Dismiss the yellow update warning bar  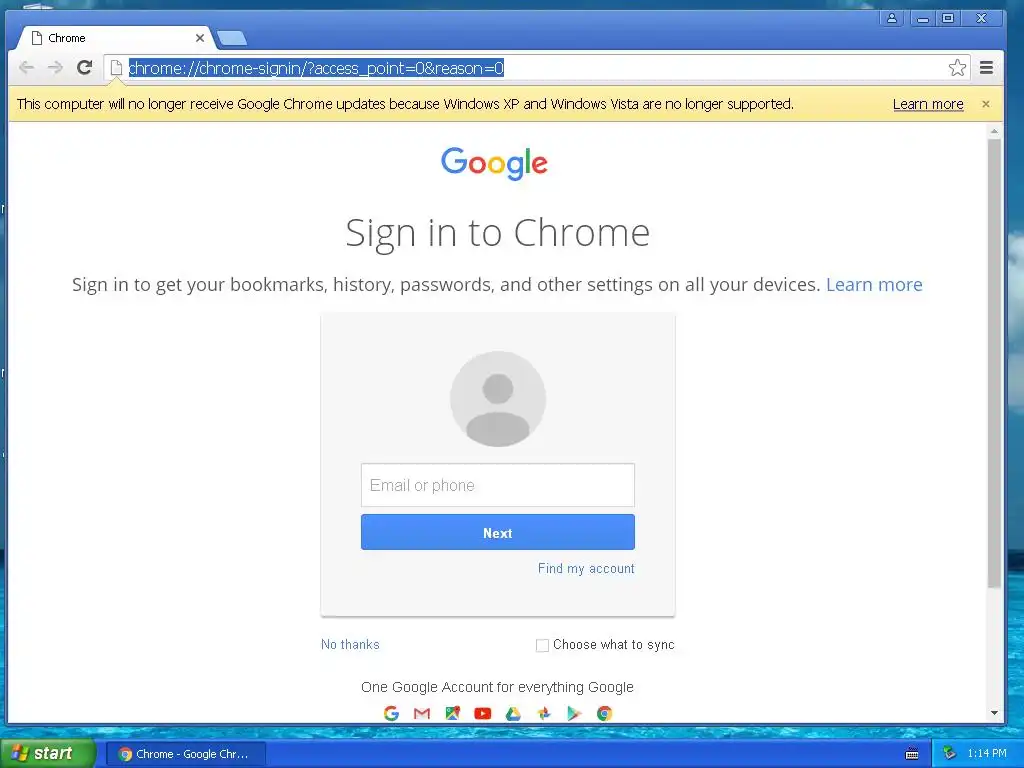[x=985, y=104]
